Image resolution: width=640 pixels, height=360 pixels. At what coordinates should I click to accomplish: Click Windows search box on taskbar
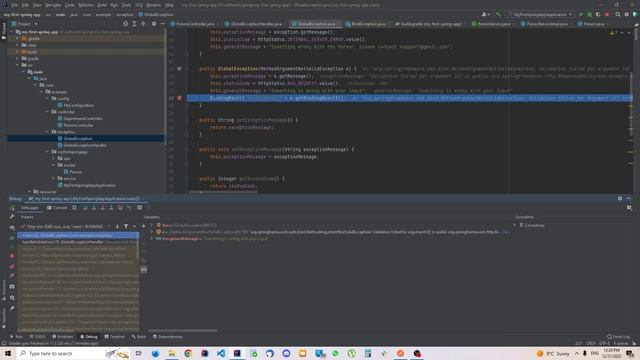pos(73,353)
